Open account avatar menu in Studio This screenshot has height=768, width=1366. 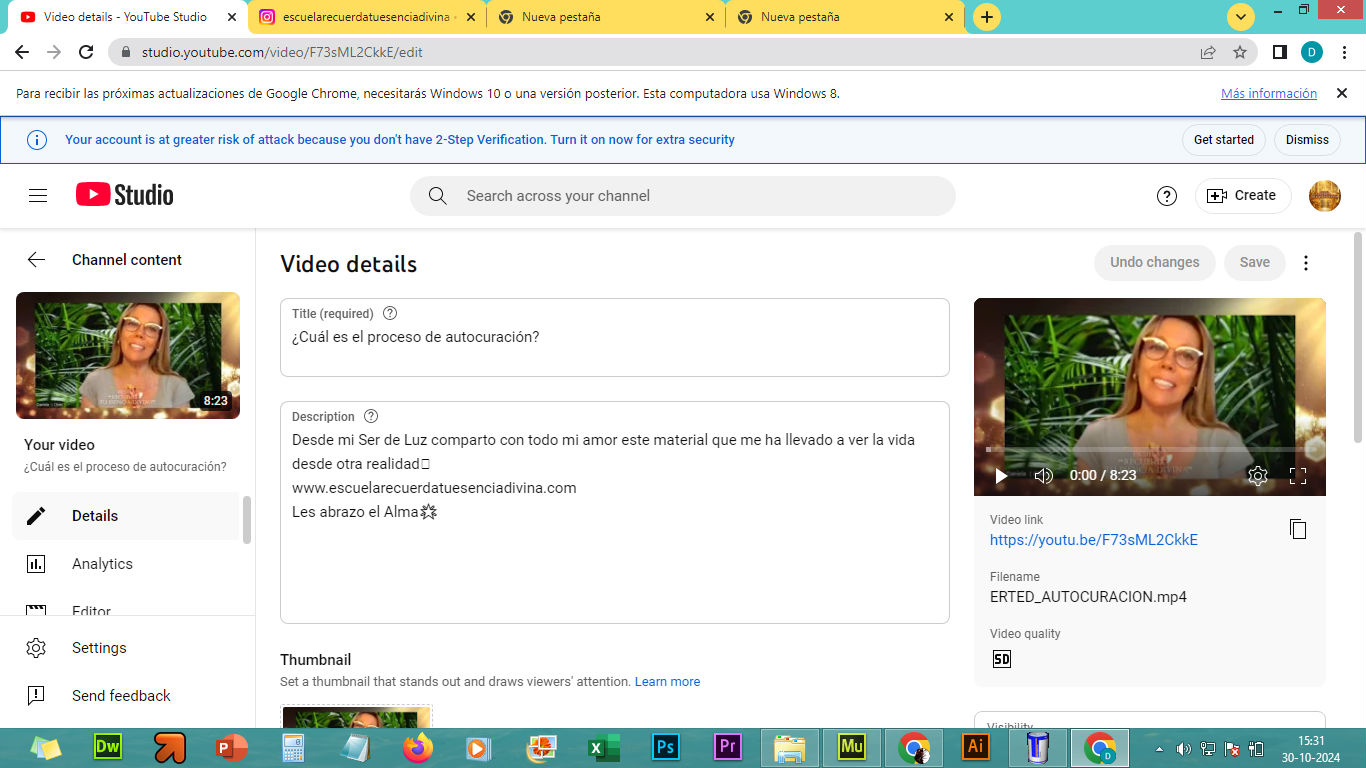coord(1324,196)
